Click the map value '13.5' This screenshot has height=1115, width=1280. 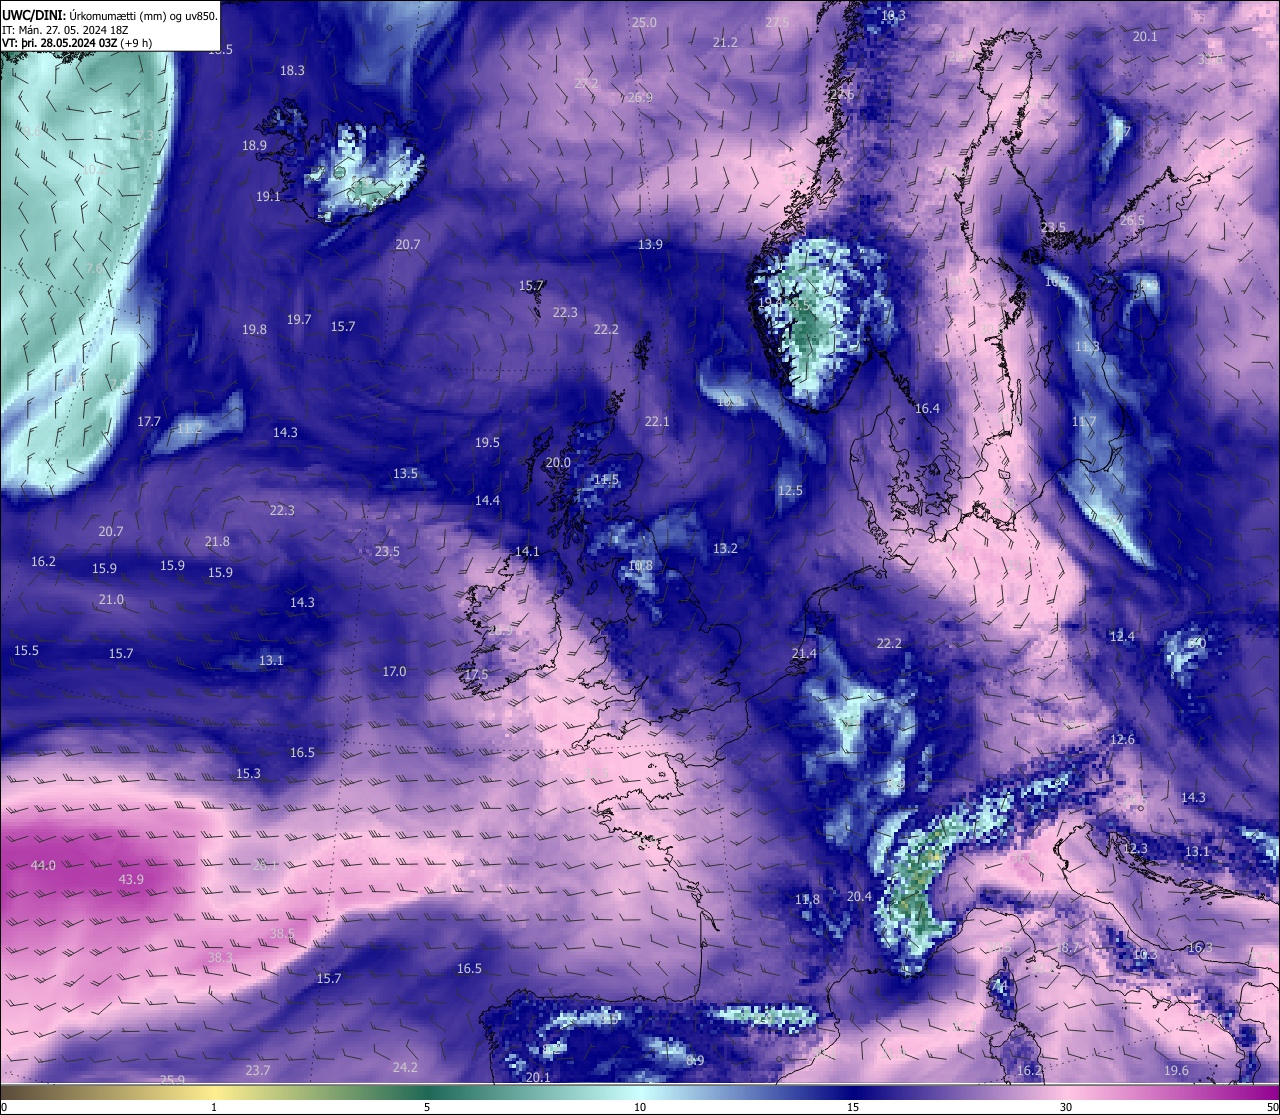(x=405, y=473)
